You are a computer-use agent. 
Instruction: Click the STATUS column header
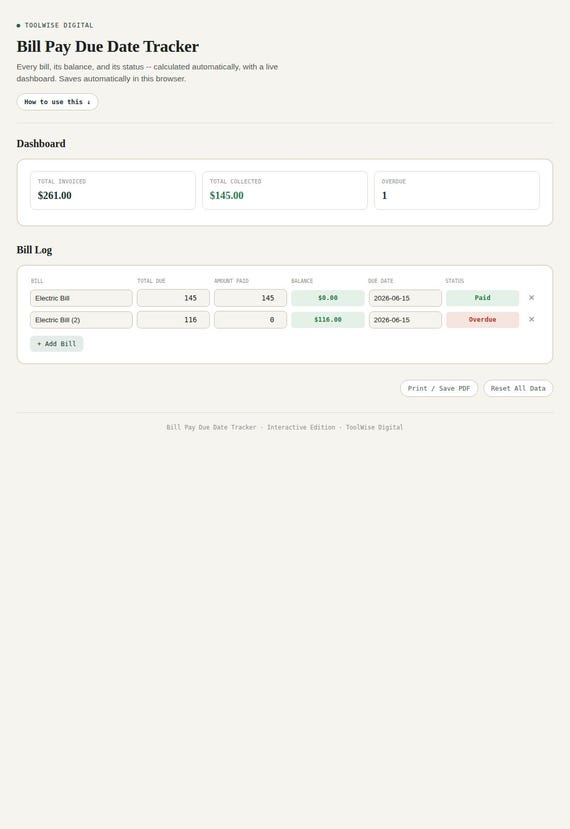click(454, 281)
